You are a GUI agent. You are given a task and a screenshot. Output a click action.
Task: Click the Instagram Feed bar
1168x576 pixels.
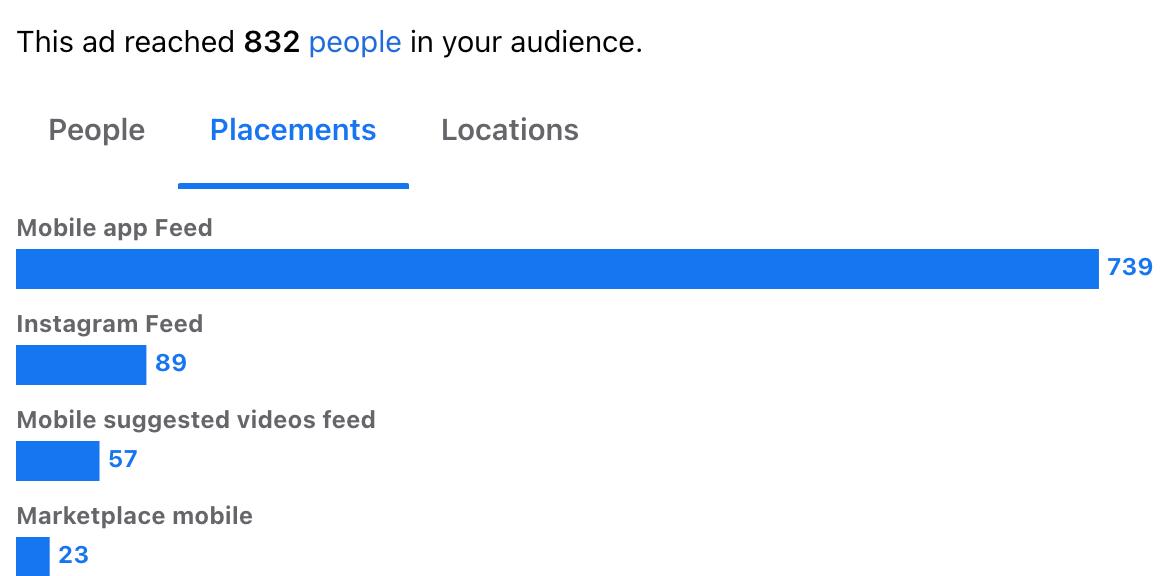point(81,365)
